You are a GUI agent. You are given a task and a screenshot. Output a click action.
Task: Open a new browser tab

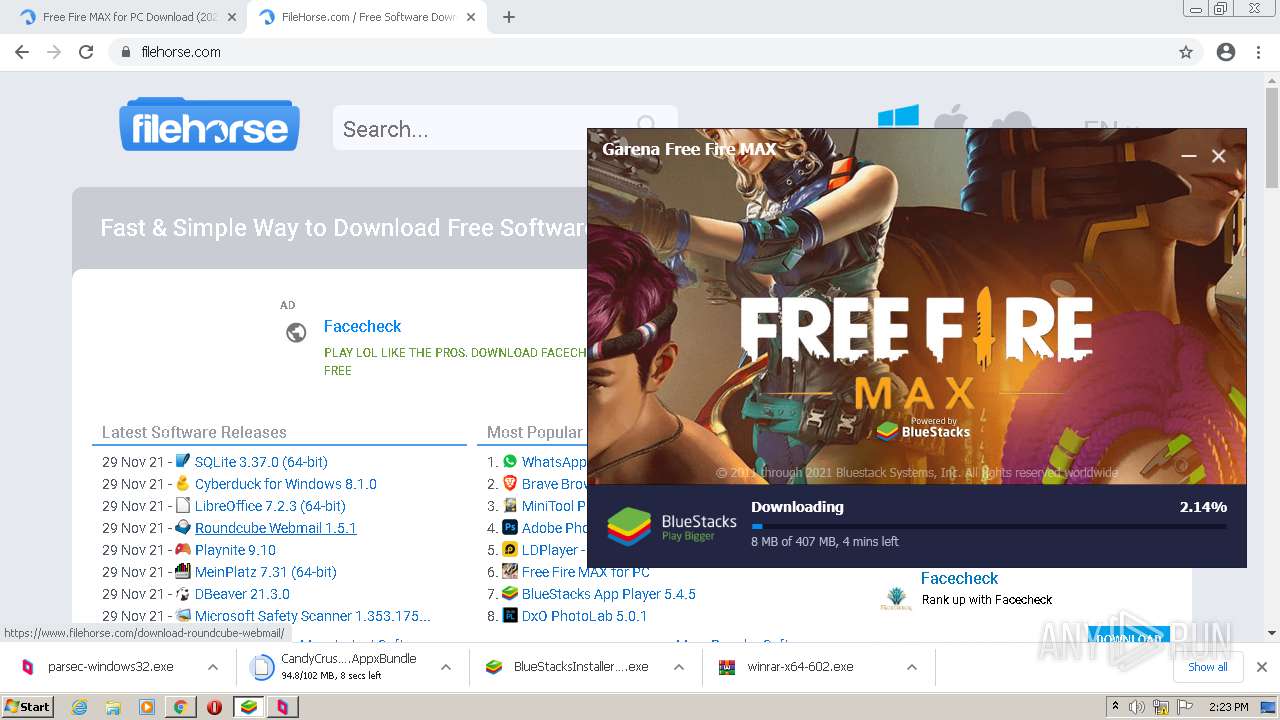(x=509, y=17)
